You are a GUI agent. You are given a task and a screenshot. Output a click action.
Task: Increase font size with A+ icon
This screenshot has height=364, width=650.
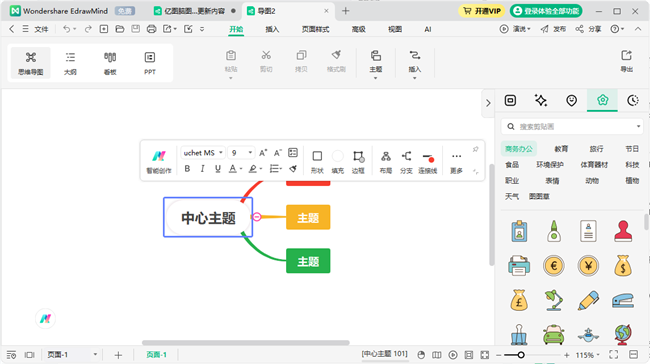tap(263, 153)
